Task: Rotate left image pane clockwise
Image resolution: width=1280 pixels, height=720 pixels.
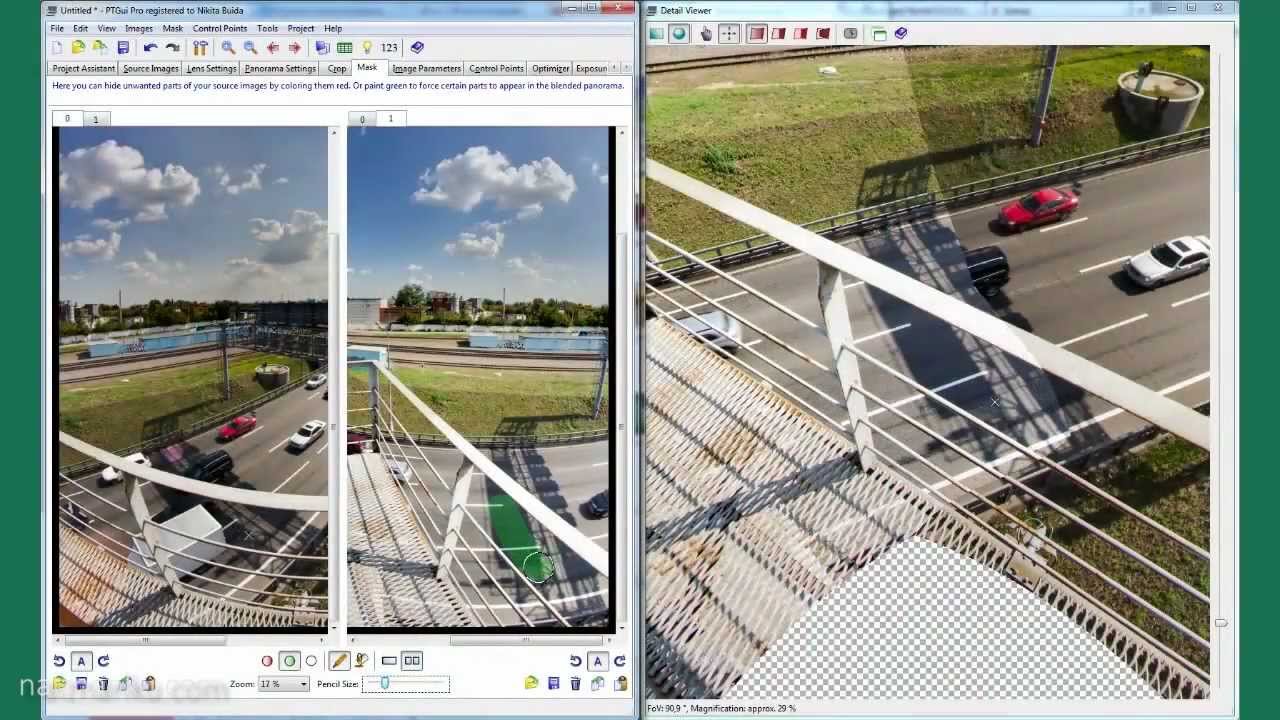Action: coord(103,661)
